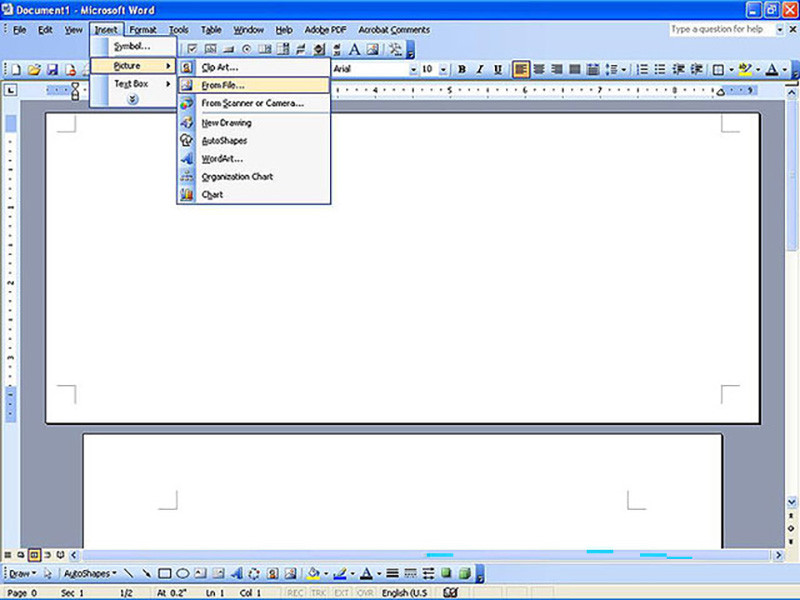Open Symbol from the Insert menu
800x600 pixels.
pyautogui.click(x=133, y=46)
